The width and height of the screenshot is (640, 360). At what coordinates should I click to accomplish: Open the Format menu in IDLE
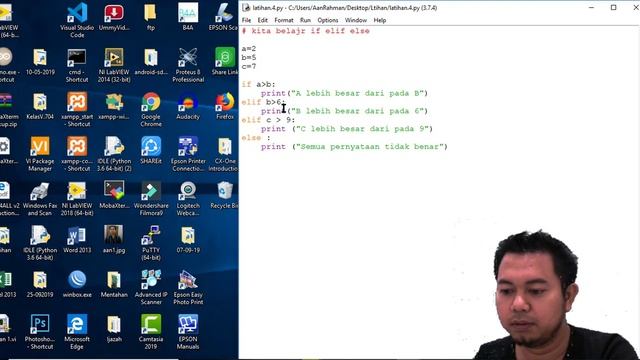click(x=284, y=20)
